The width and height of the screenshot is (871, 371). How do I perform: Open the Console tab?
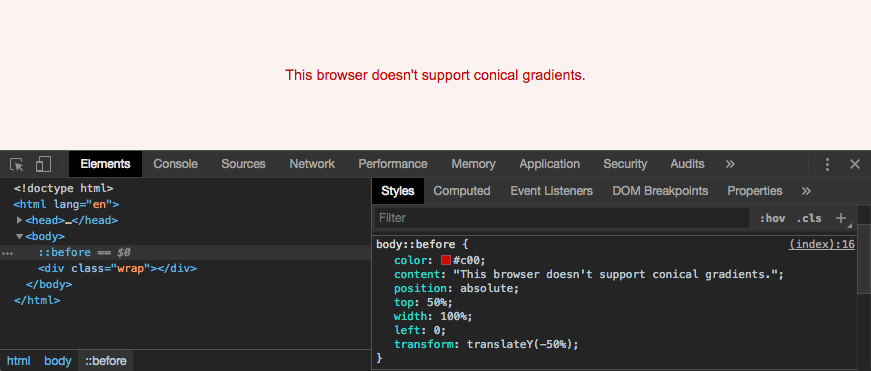176,164
